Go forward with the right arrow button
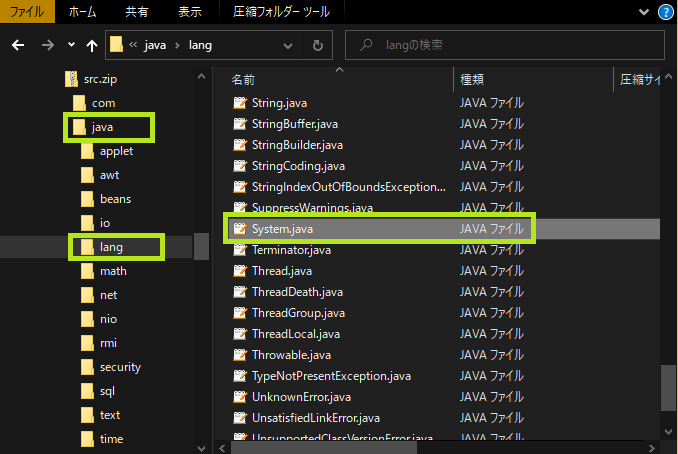The height and width of the screenshot is (454, 678). [x=48, y=45]
